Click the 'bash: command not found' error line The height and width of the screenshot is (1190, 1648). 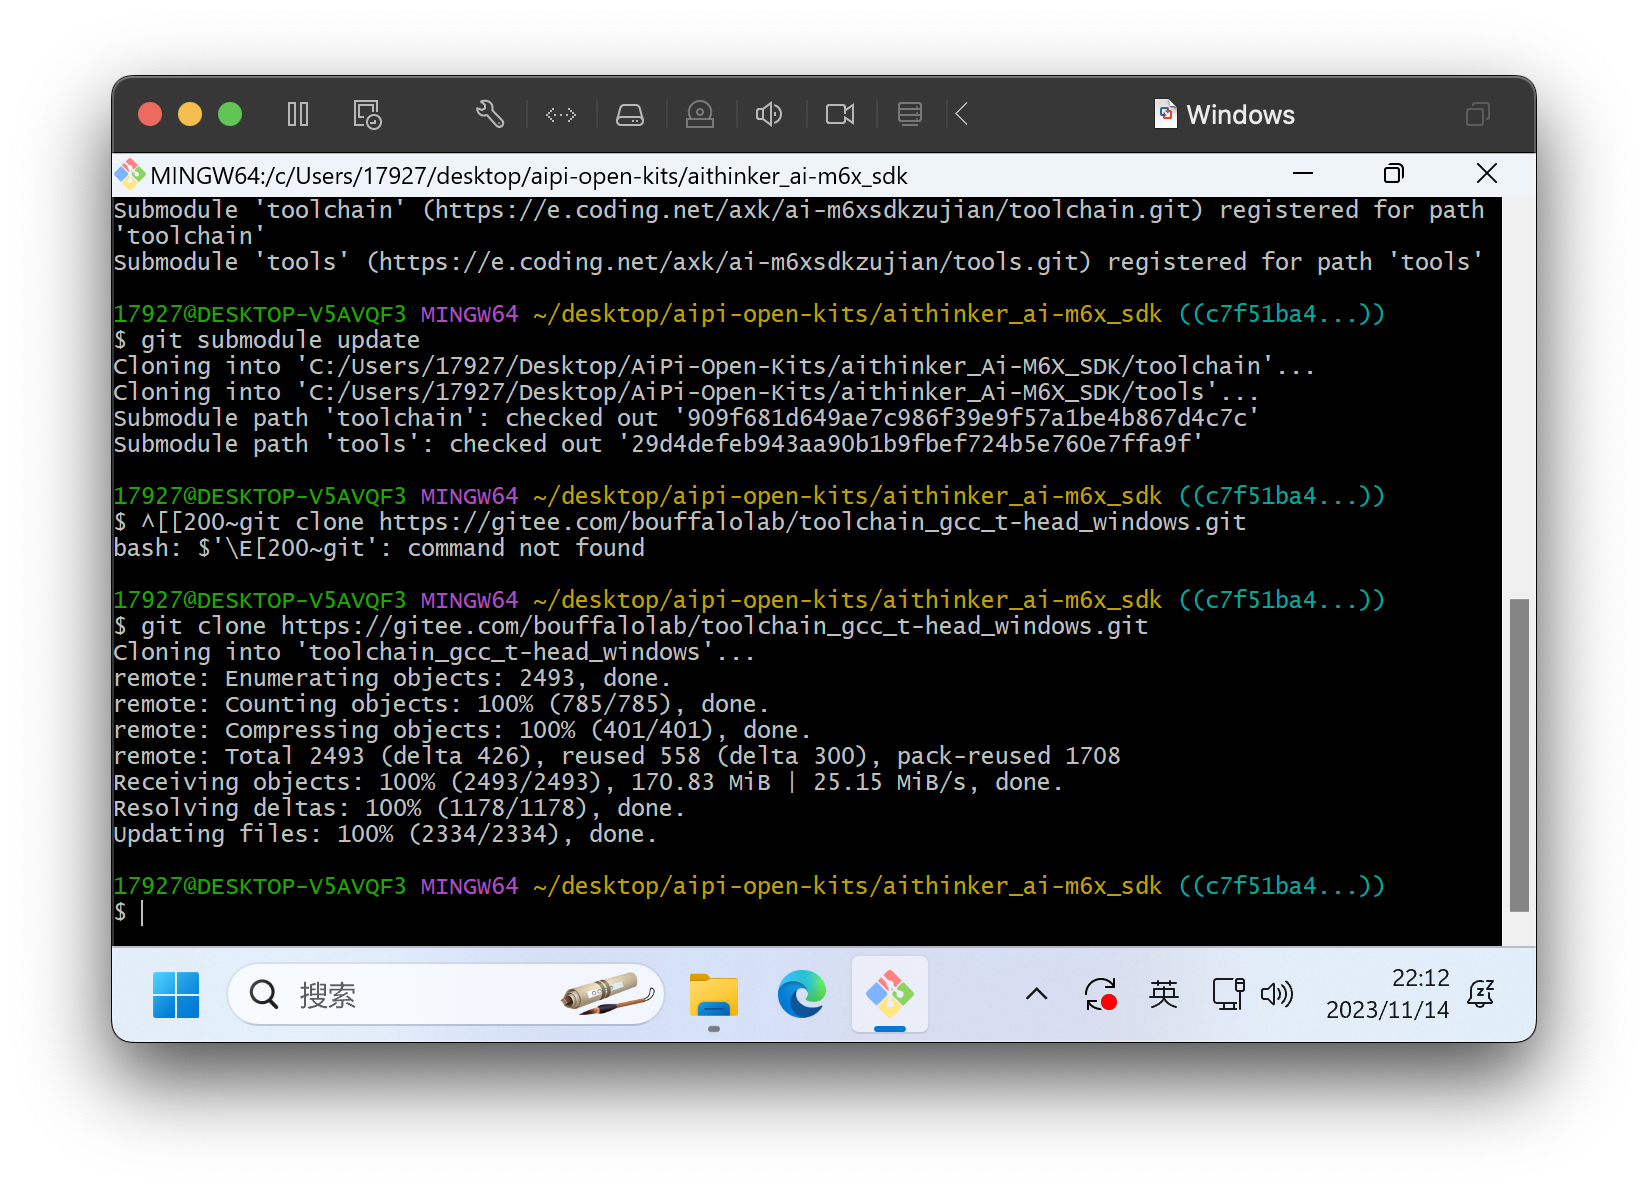[379, 548]
